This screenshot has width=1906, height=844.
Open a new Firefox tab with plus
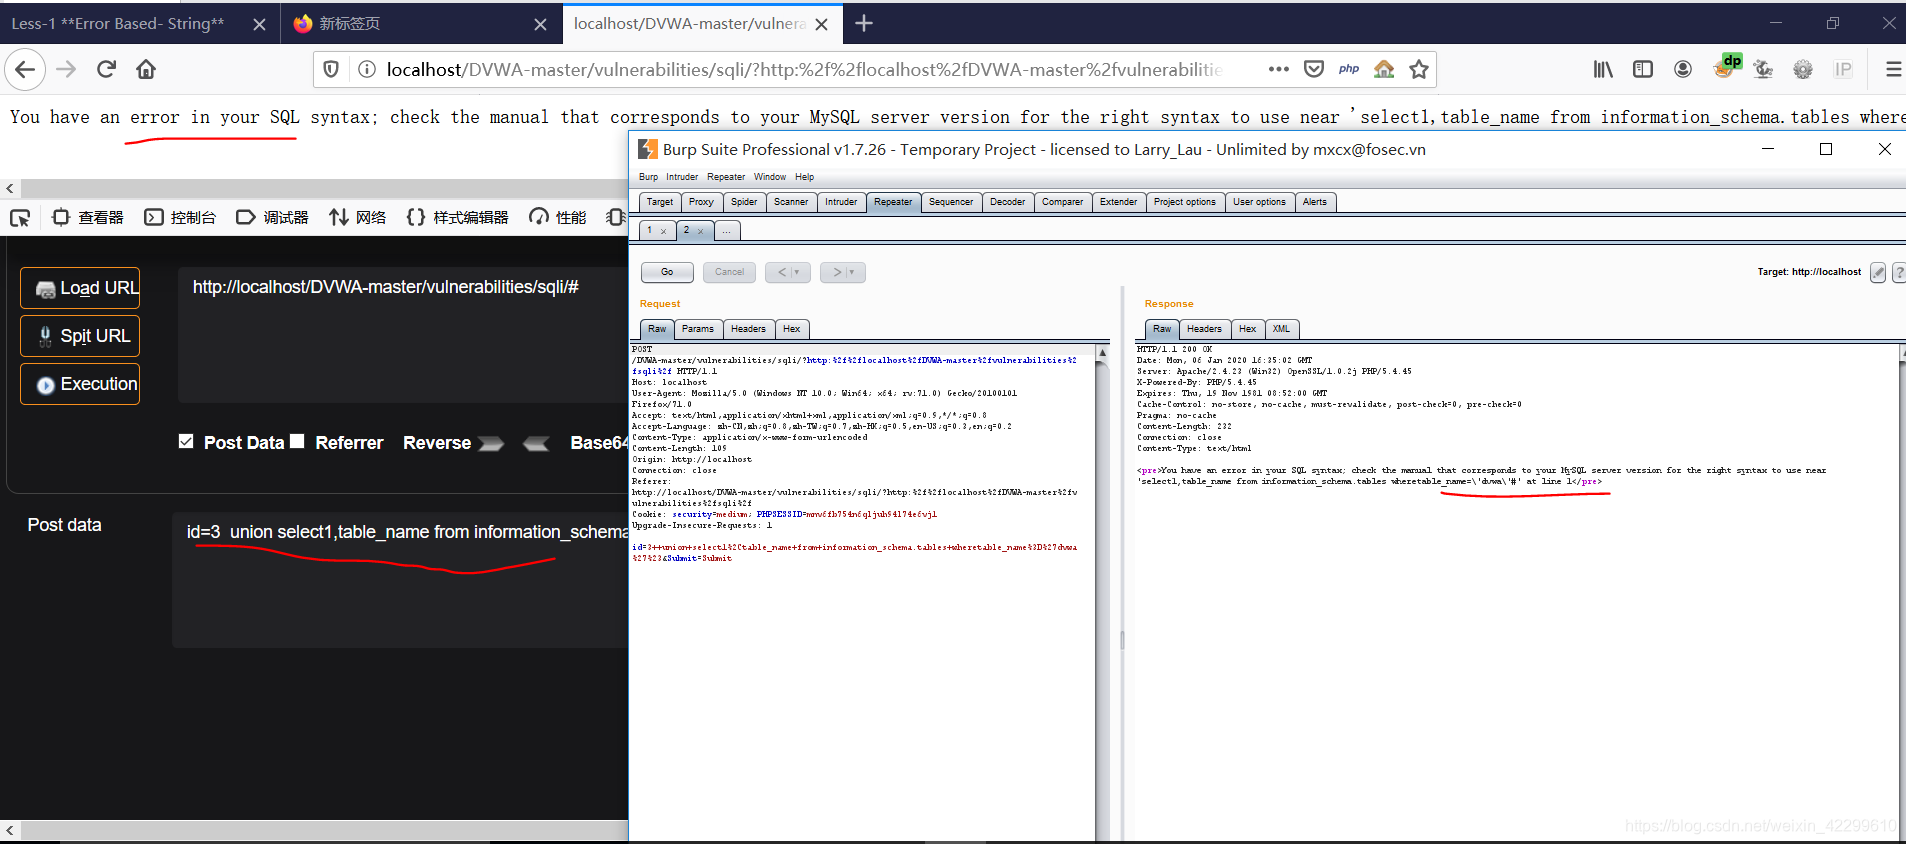(x=864, y=23)
